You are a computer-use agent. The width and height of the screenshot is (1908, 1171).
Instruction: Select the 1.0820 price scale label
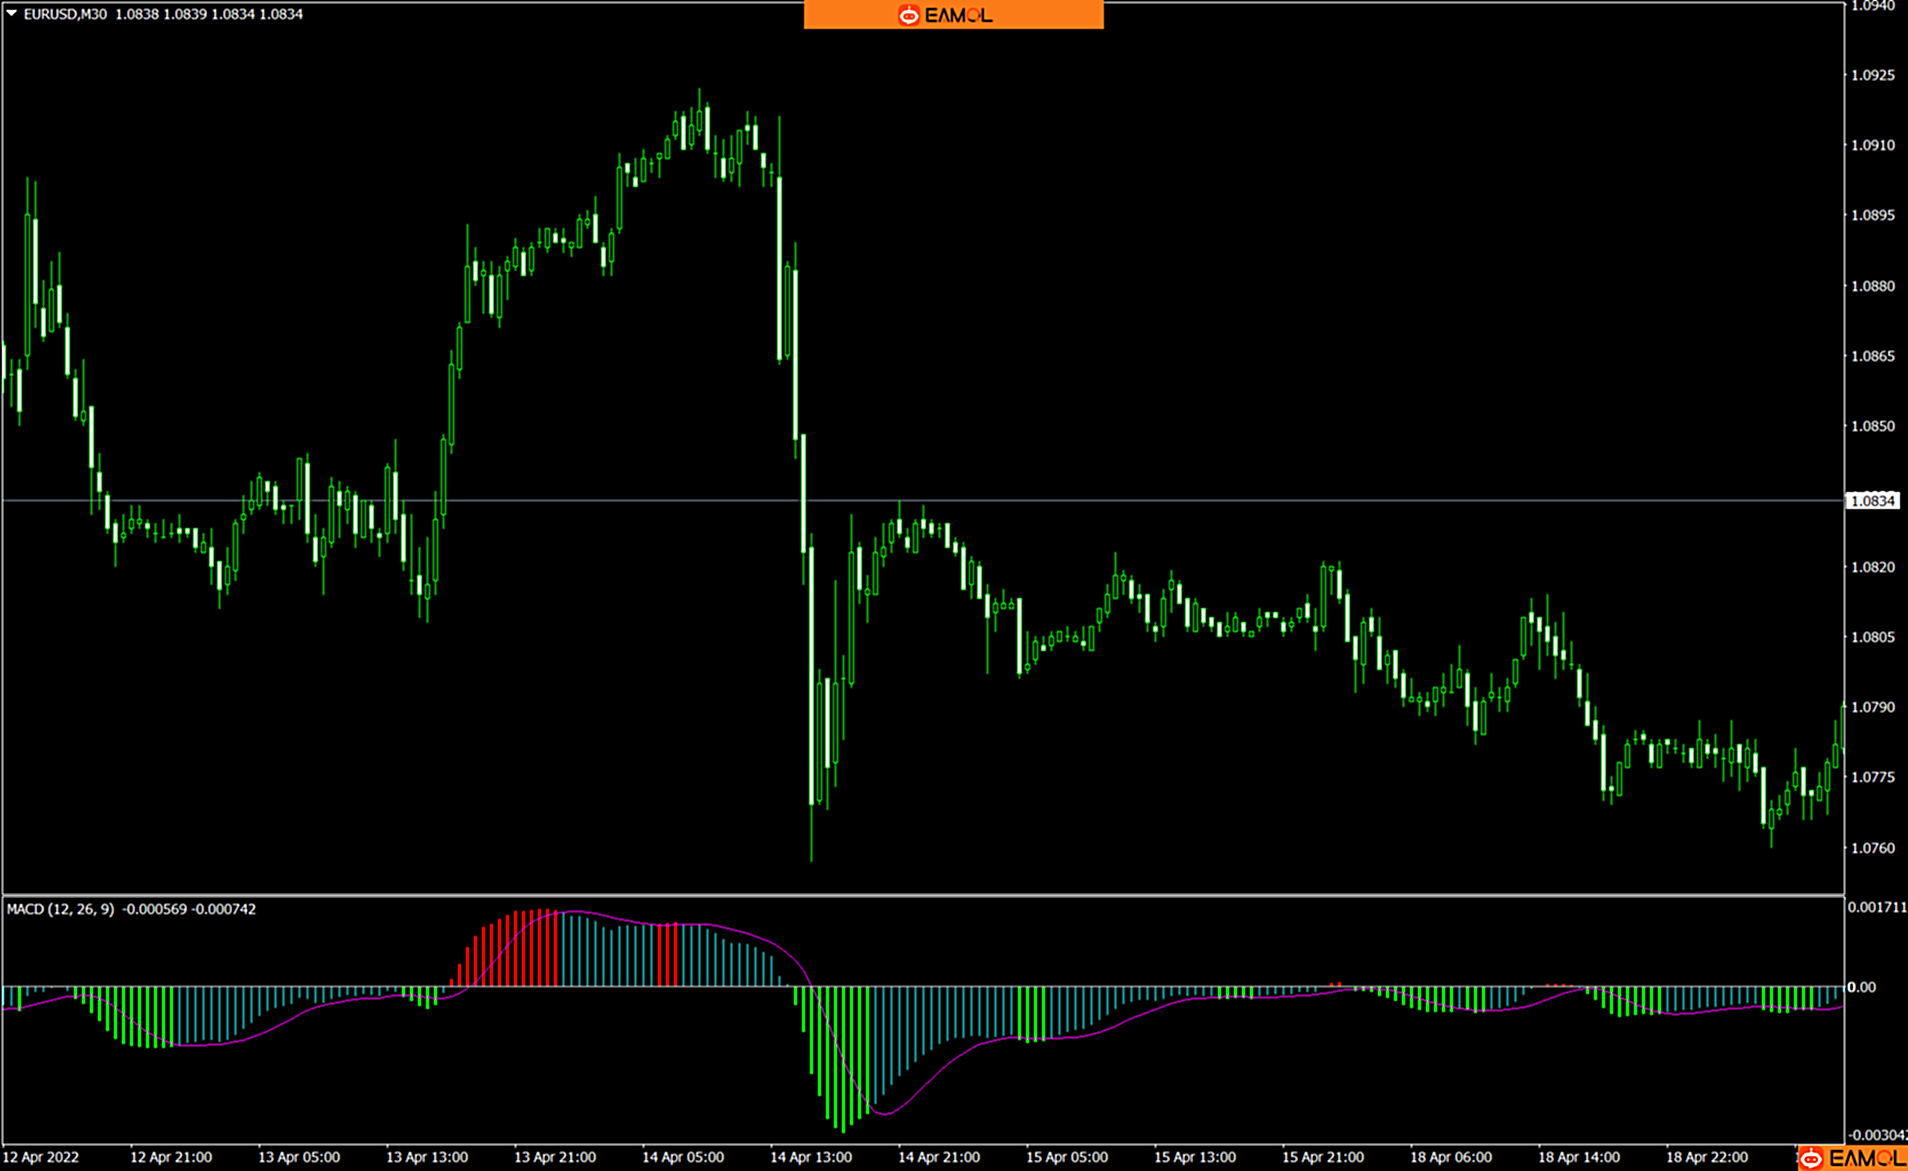pos(1872,567)
